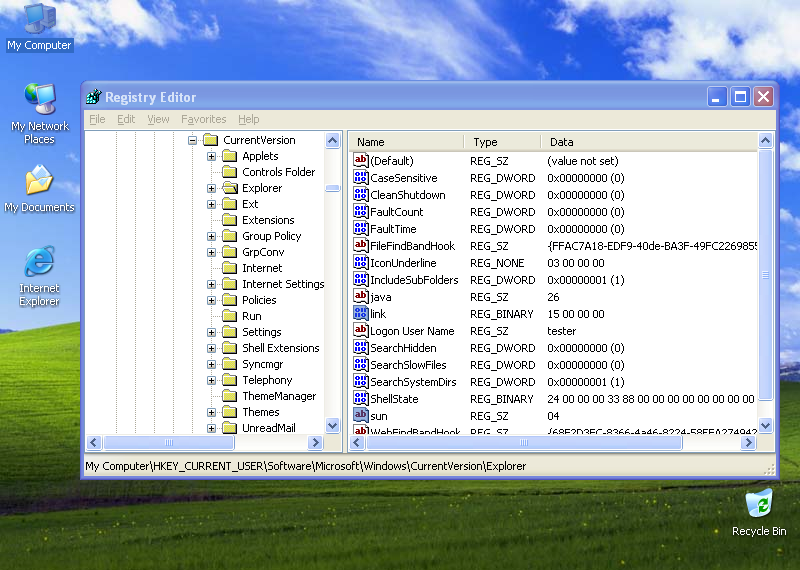Click the status bar registry path
Image resolution: width=800 pixels, height=570 pixels.
coord(306,466)
